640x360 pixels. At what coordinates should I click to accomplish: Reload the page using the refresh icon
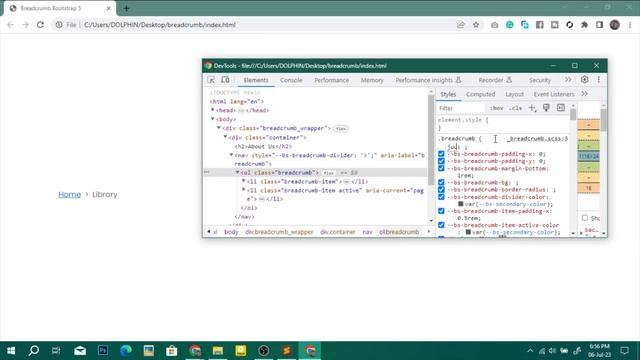[x=40, y=25]
